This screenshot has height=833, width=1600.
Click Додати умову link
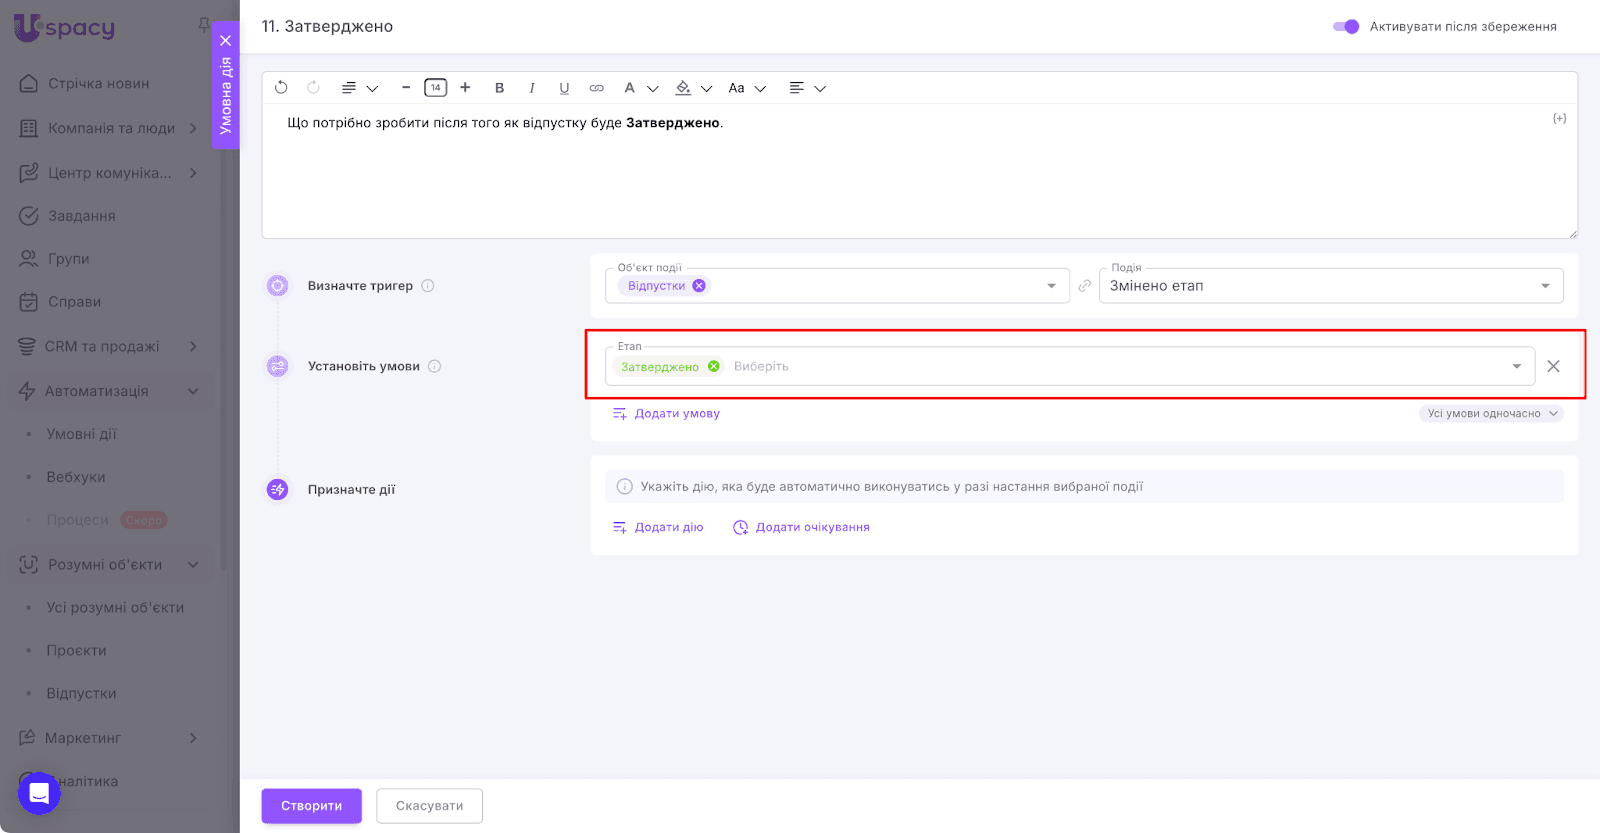pyautogui.click(x=676, y=414)
